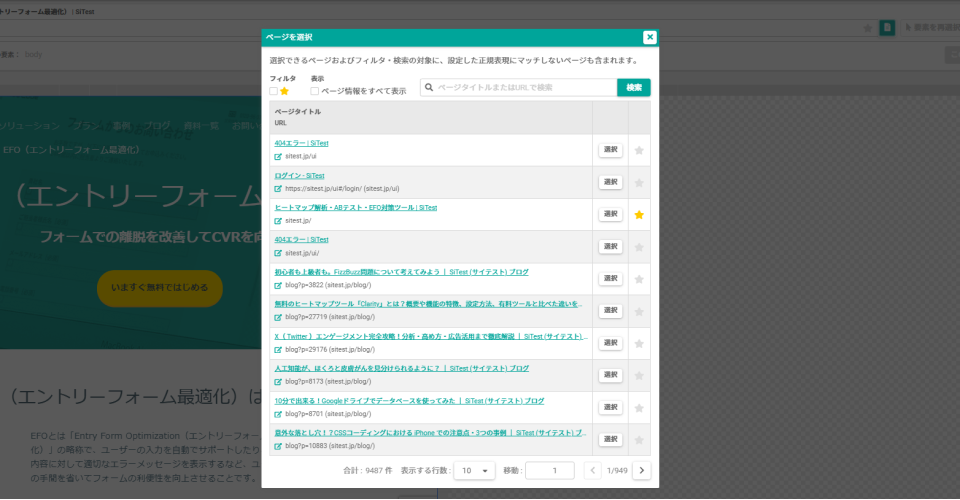Image resolution: width=960 pixels, height=500 pixels.
Task: Open 意外な落とし穴！？CSSコーディング link
Action: tap(430, 433)
